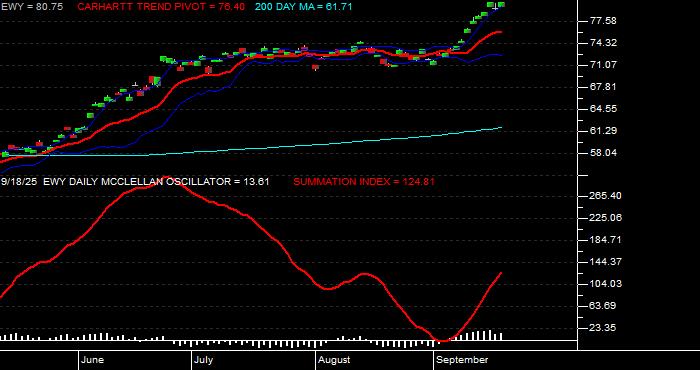The width and height of the screenshot is (700, 370).
Task: Click the 71.07 price axis value
Action: 603,65
